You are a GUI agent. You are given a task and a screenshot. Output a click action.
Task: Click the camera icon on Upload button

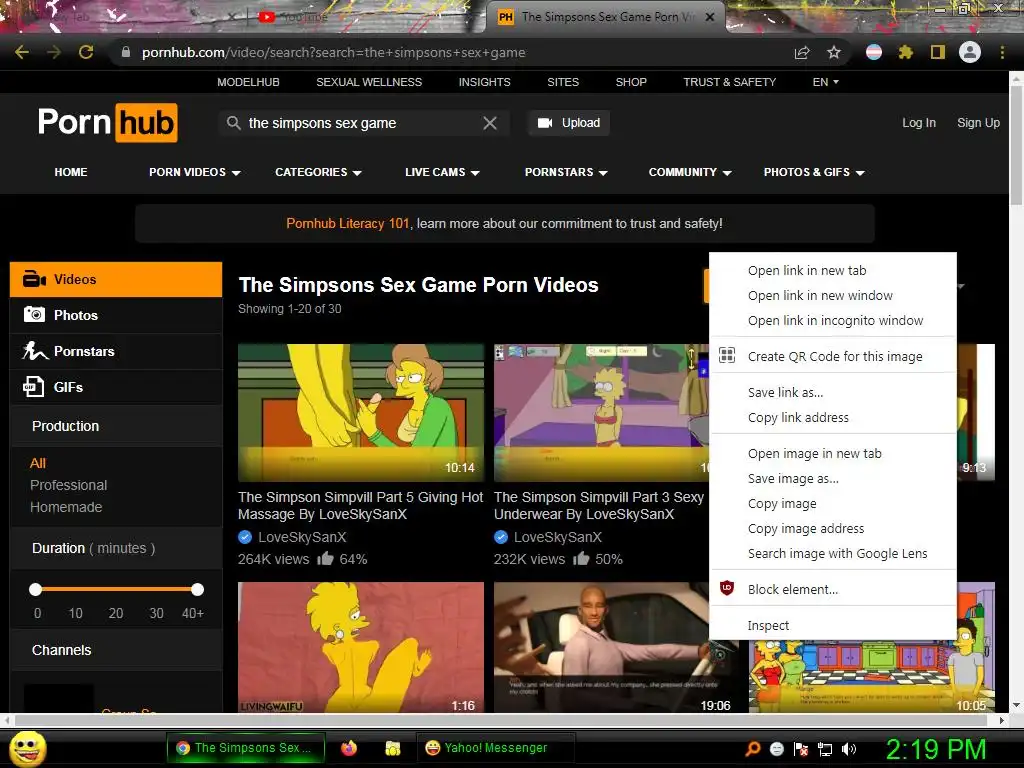coord(545,123)
